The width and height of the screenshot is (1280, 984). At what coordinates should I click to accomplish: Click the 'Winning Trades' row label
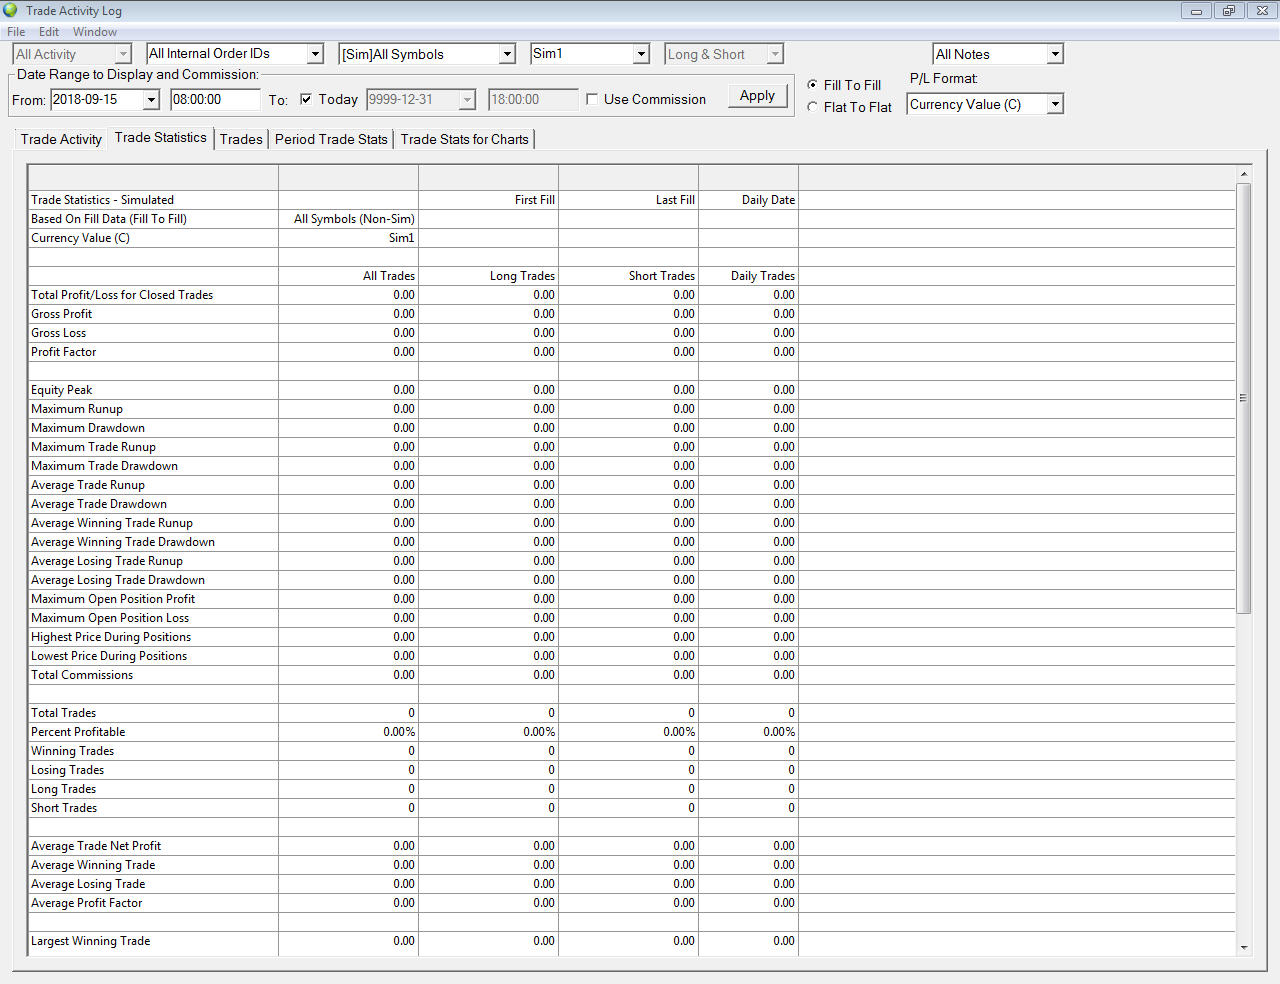[x=72, y=751]
